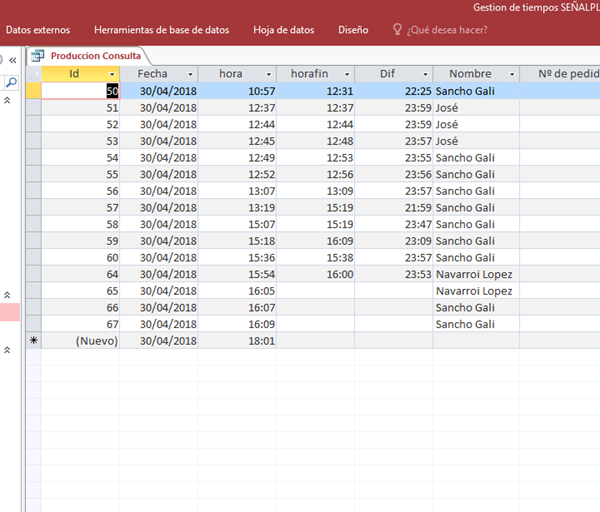Viewport: 600px width, 512px height.
Task: Collapse the first navigation pane group
Action: click(8, 101)
